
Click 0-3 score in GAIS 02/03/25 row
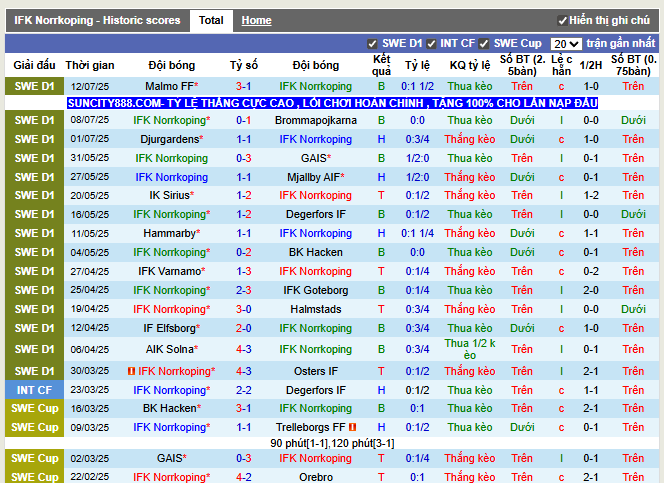[243, 458]
